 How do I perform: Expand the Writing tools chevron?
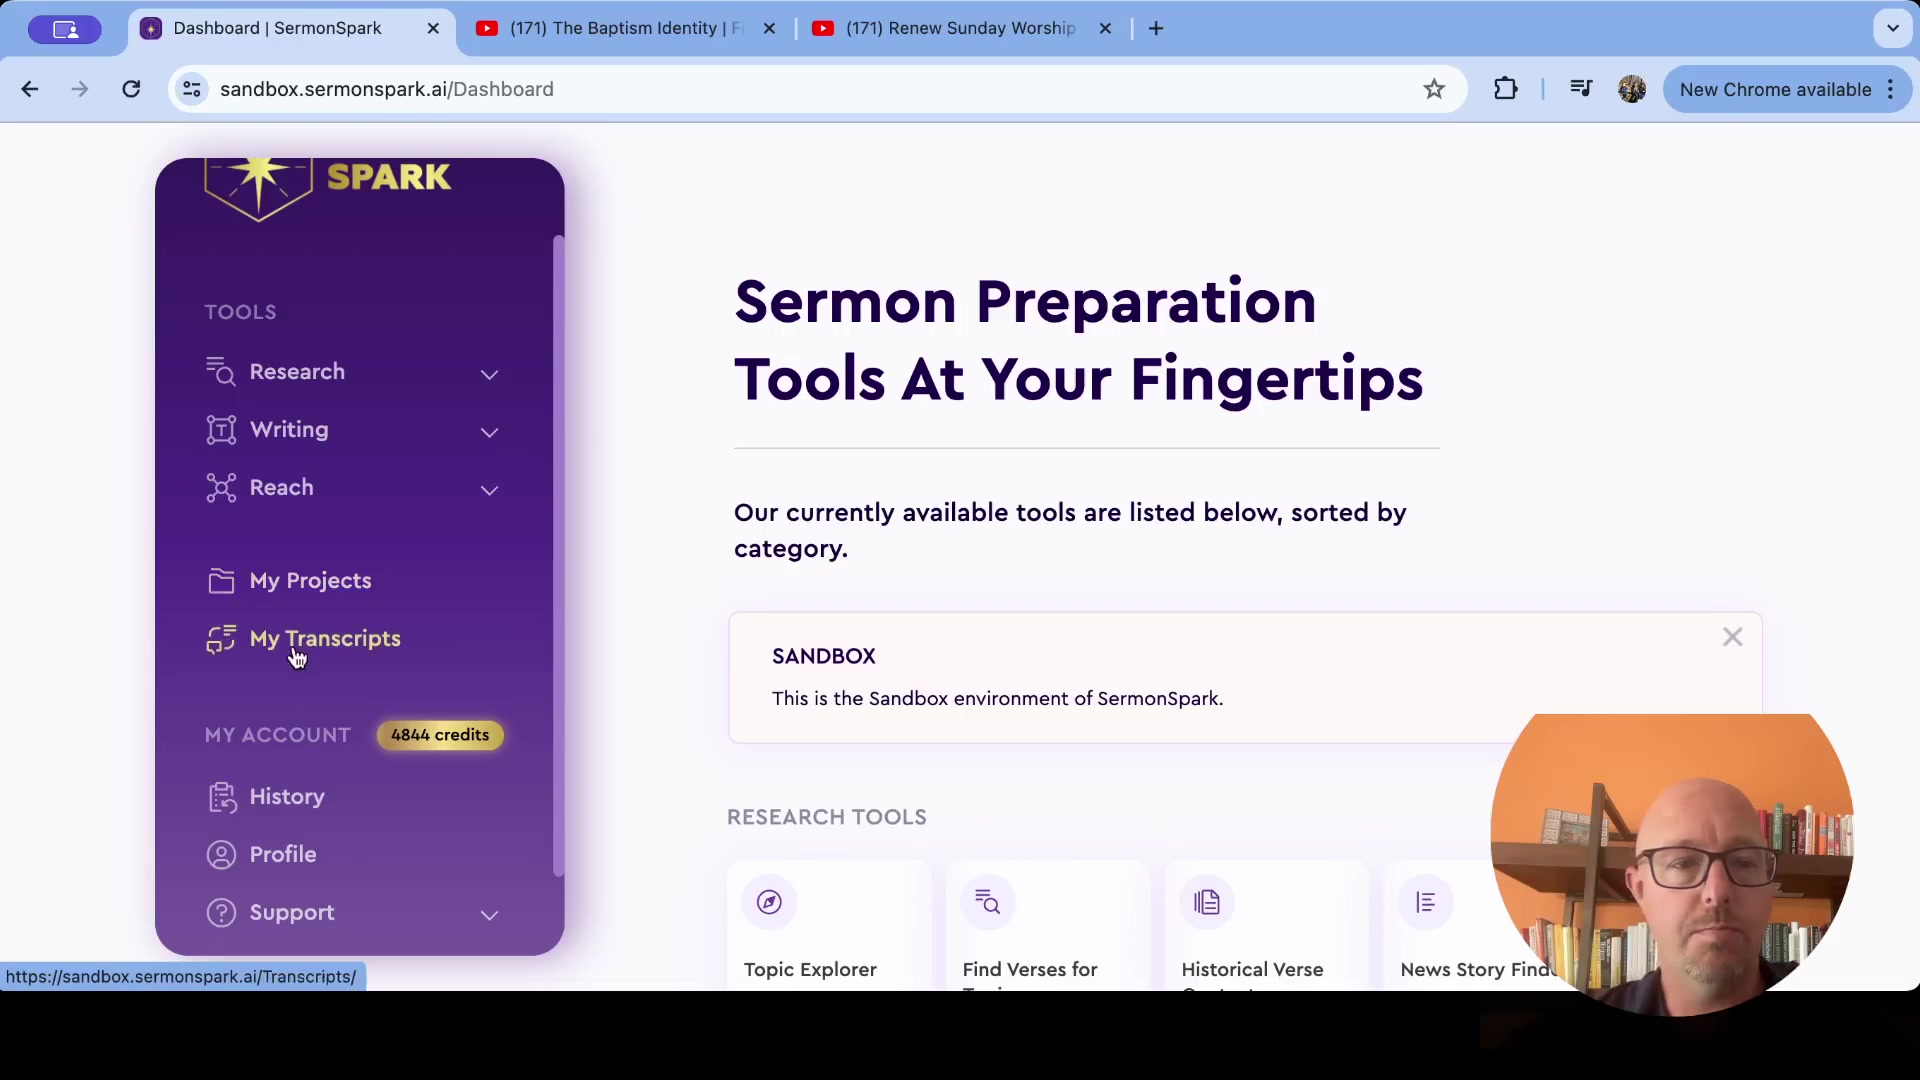489,432
